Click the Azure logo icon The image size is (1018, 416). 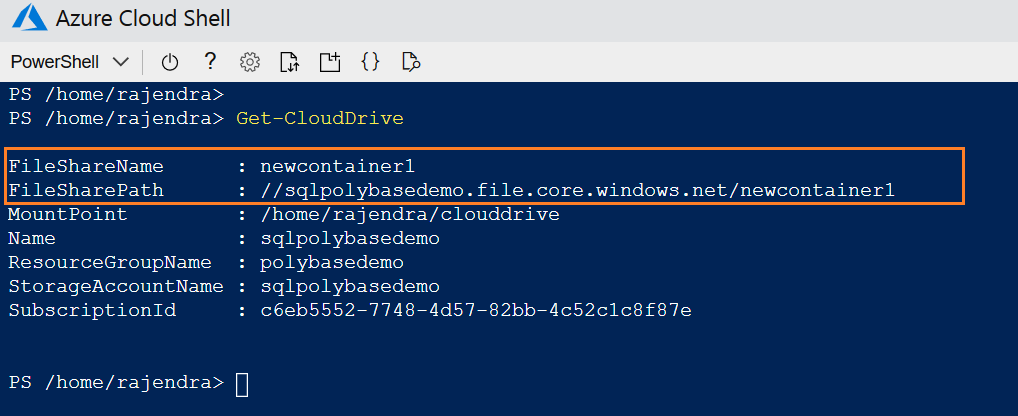click(x=24, y=20)
